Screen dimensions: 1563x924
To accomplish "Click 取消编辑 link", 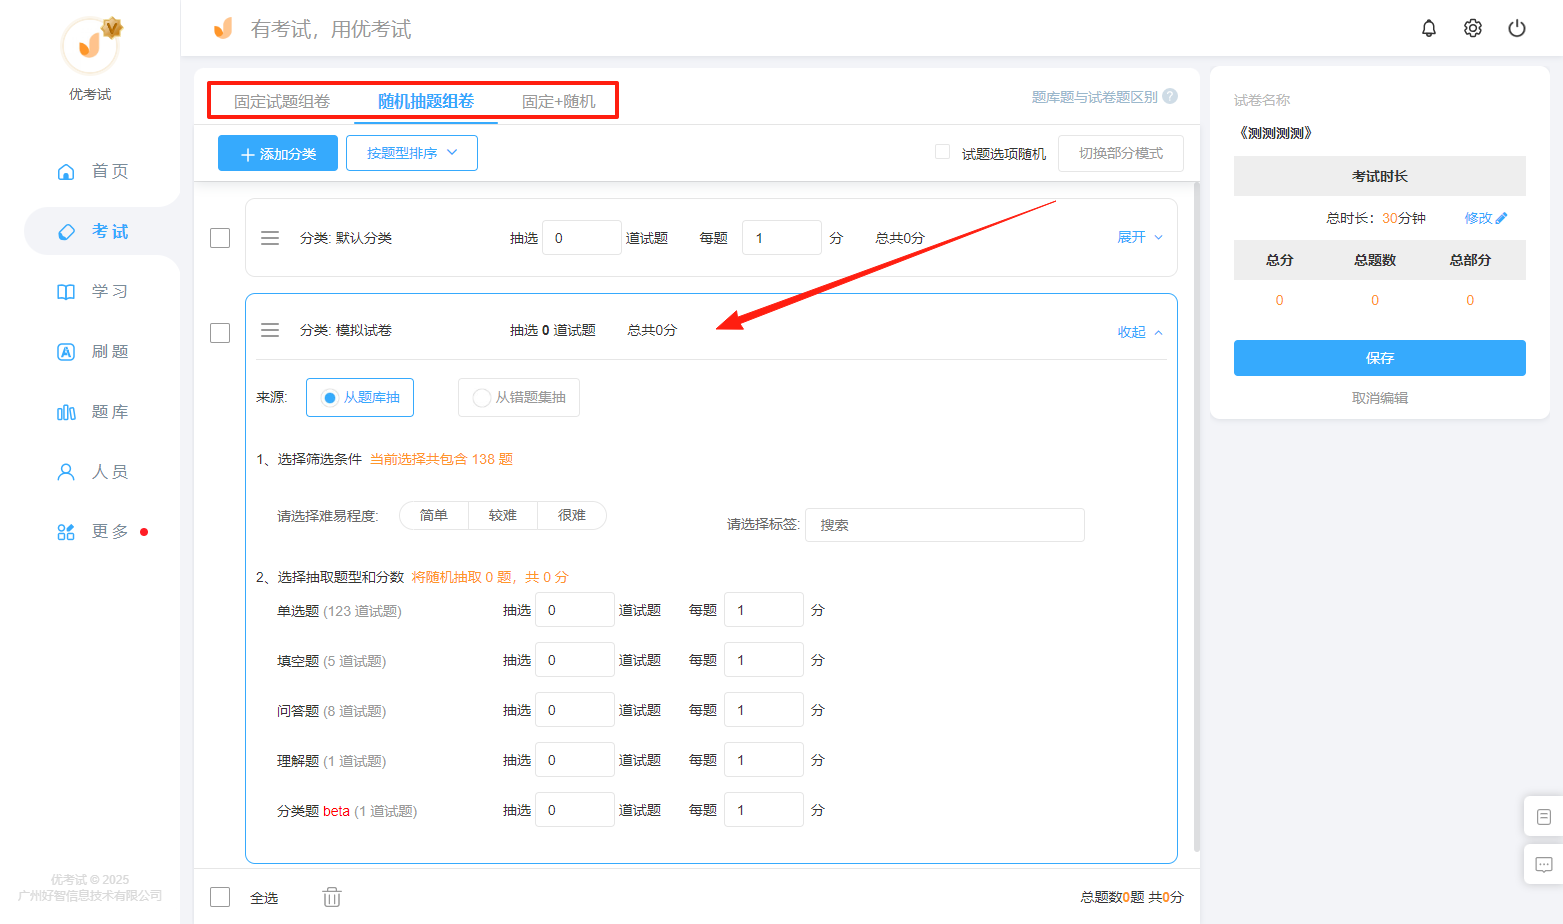I will click(x=1380, y=398).
